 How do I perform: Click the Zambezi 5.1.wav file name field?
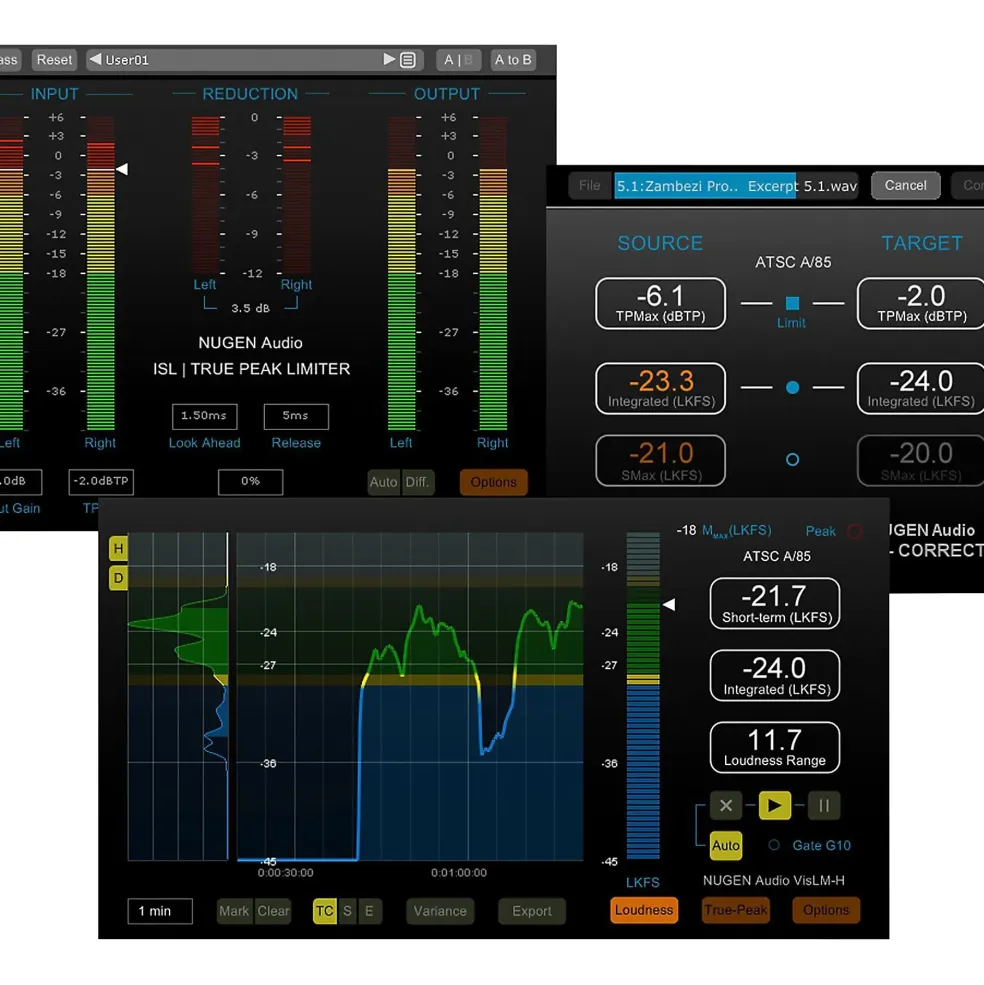tap(736, 186)
